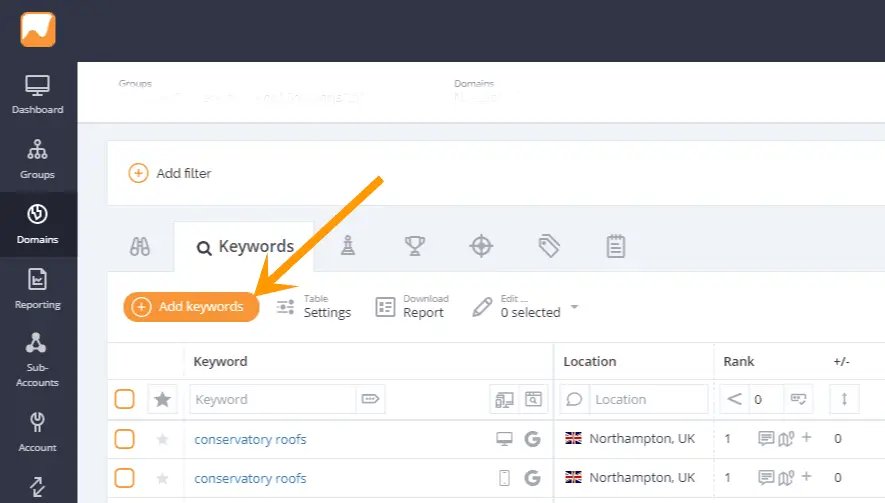The height and width of the screenshot is (503, 885).
Task: Click the up-down change filter icon
Action: coord(844,399)
